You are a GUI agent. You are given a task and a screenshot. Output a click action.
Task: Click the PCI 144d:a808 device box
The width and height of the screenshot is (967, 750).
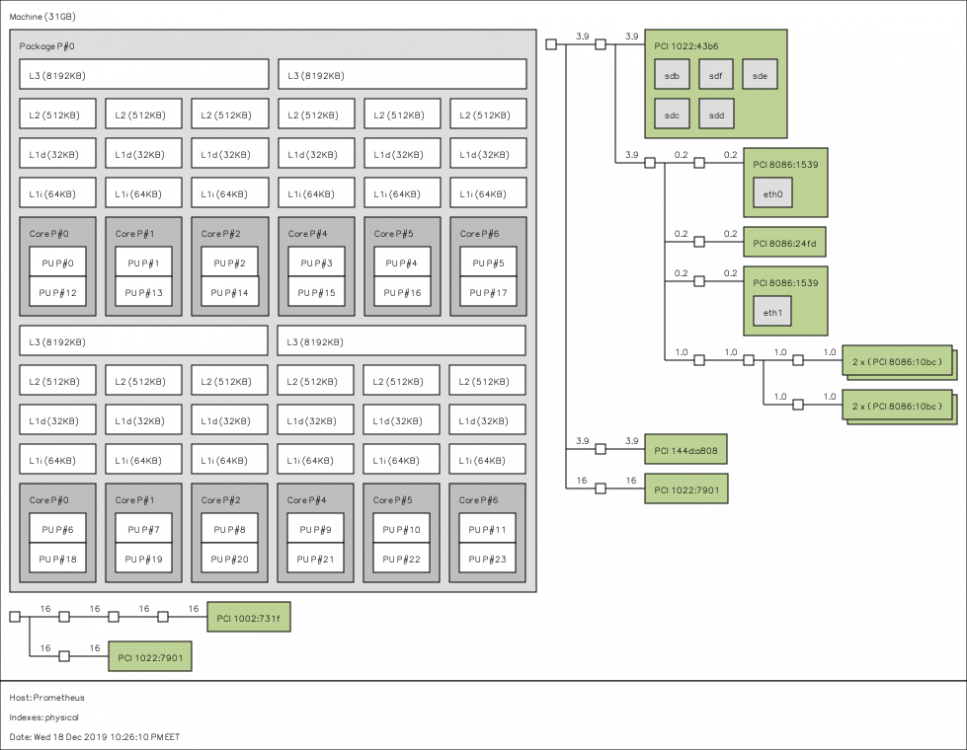pyautogui.click(x=686, y=450)
